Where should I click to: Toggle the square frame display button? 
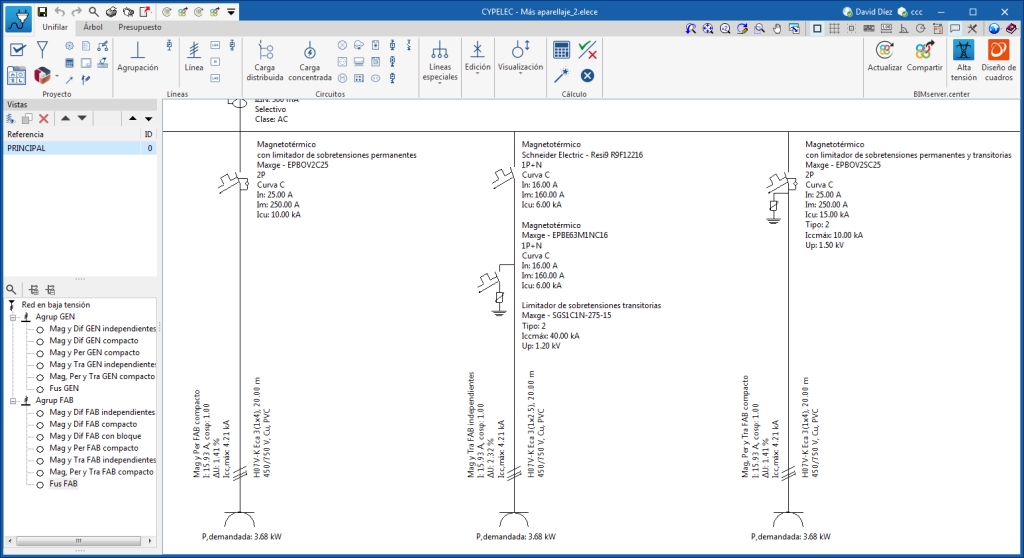pos(817,29)
